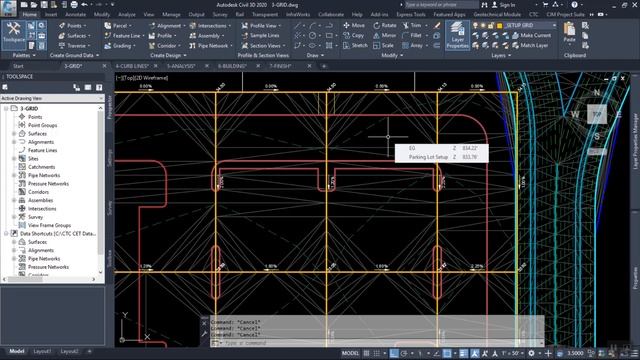The width and height of the screenshot is (640, 360).
Task: Click the Profile tool in Create Design
Action: tap(162, 36)
